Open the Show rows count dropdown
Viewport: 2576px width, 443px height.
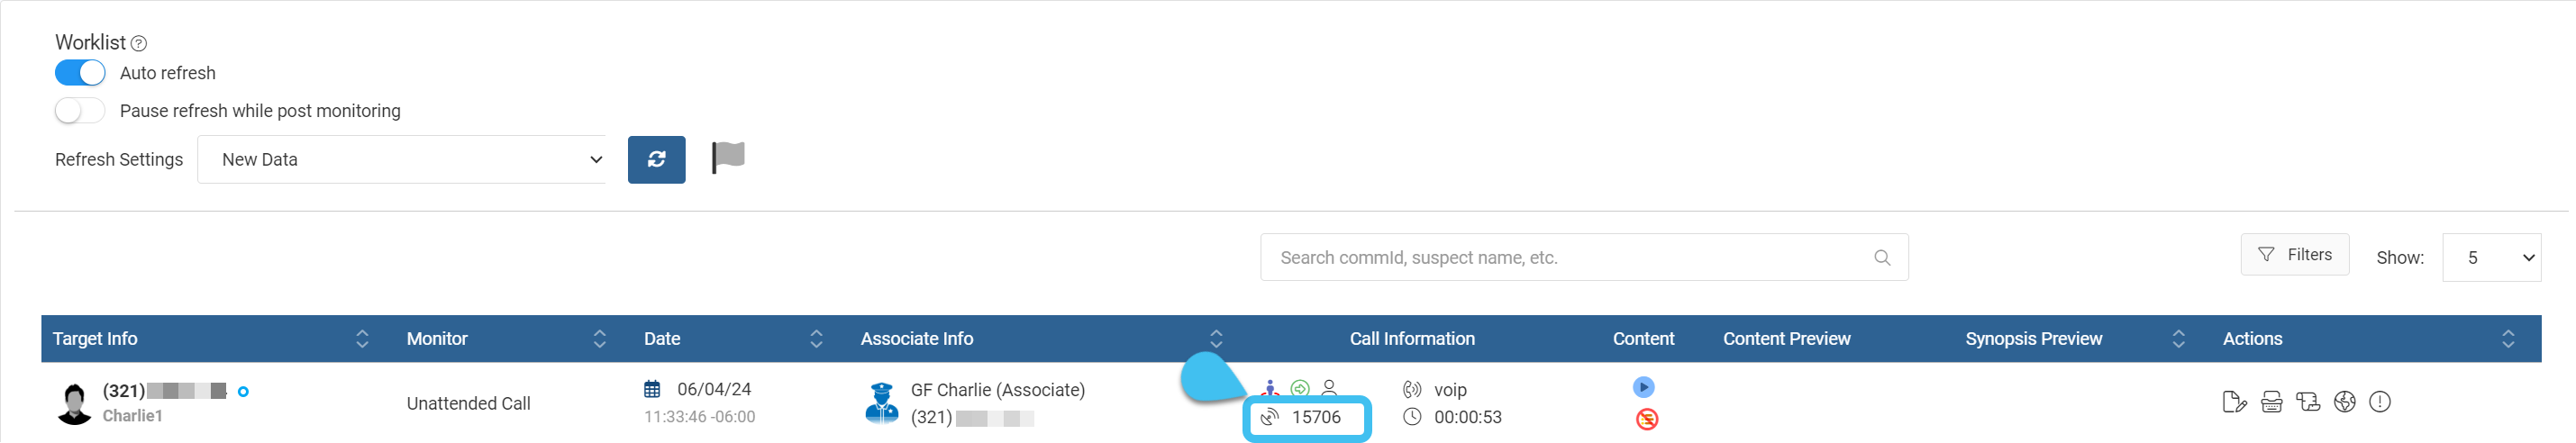(2490, 258)
